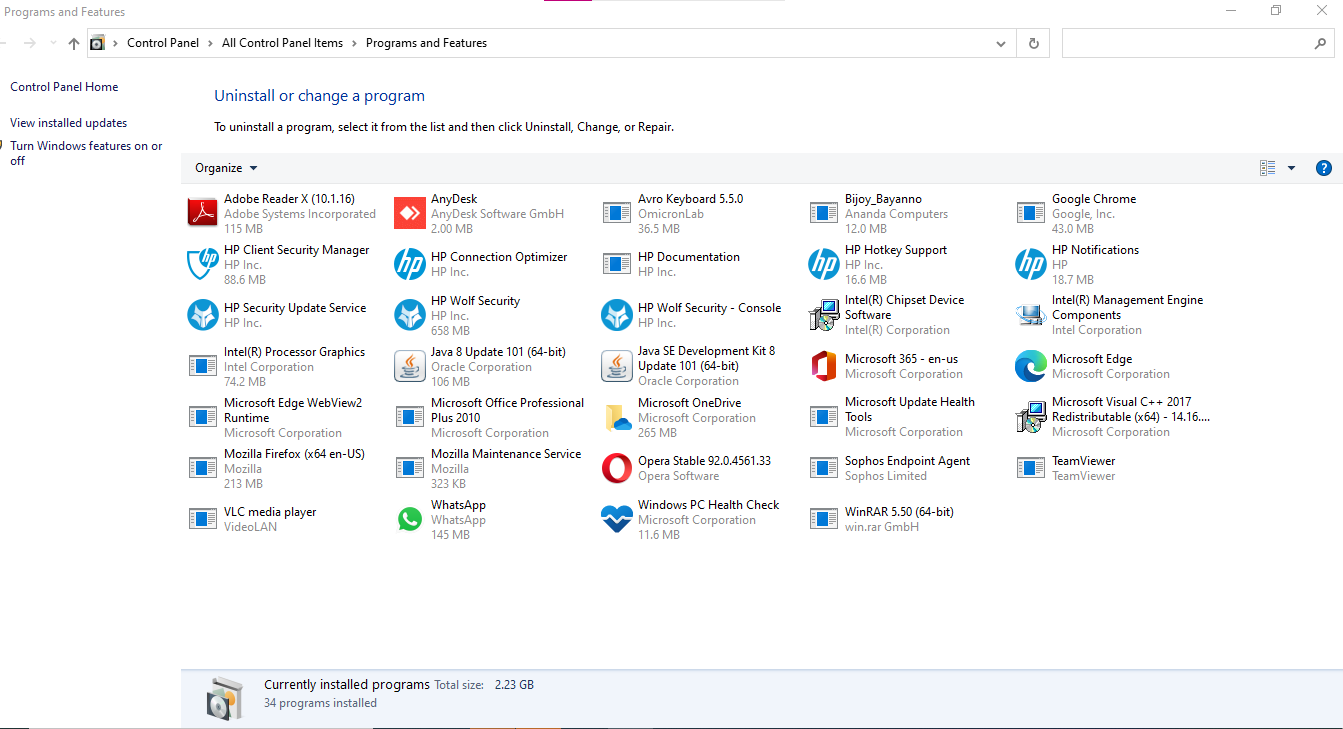
Task: Select the Microsoft 365 - en-us icon
Action: [x=824, y=366]
